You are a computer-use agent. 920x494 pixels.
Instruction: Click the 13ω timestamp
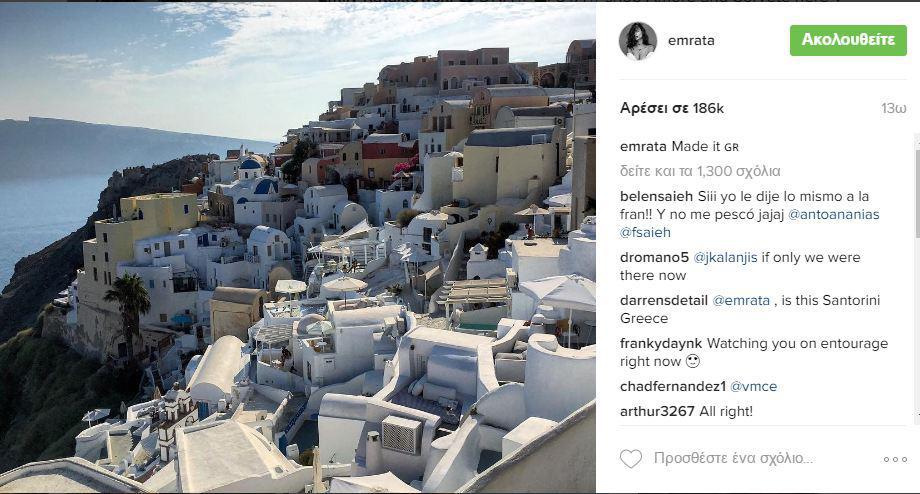[893, 109]
